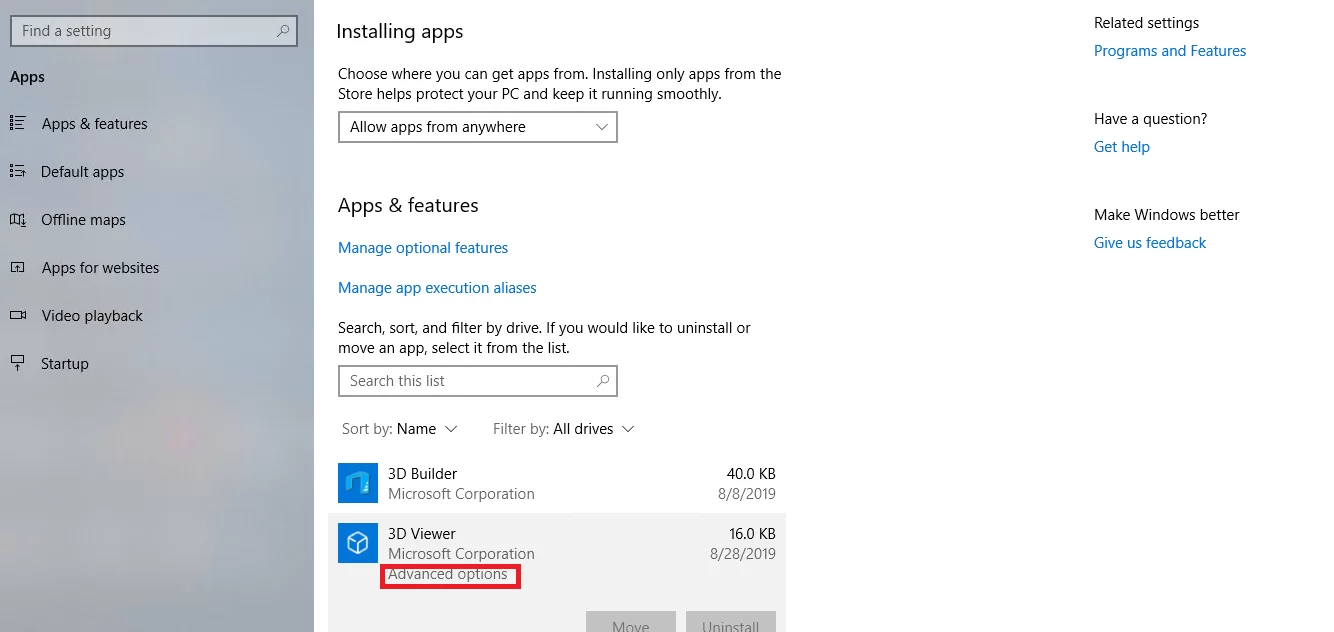Open Advanced options for 3D Viewer
Image resolution: width=1334 pixels, height=632 pixels.
coord(448,574)
